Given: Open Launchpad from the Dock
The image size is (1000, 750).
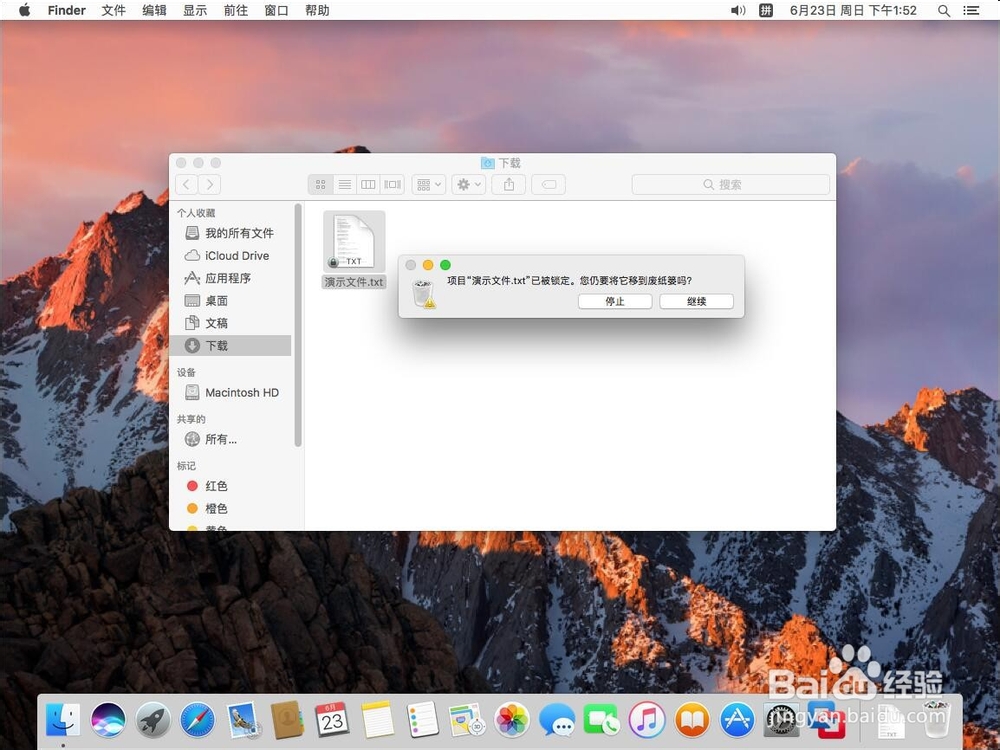Looking at the screenshot, I should pos(153,719).
